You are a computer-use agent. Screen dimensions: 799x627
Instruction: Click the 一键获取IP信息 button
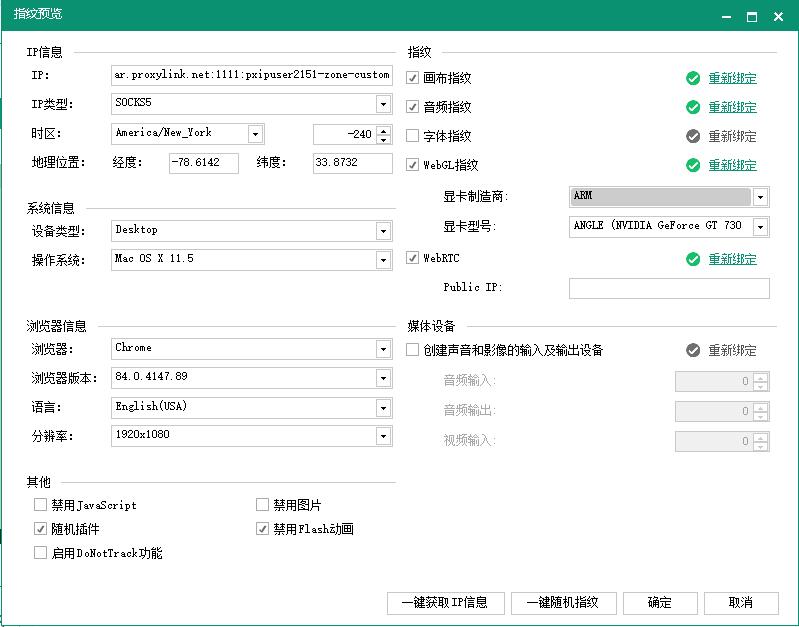(x=446, y=603)
